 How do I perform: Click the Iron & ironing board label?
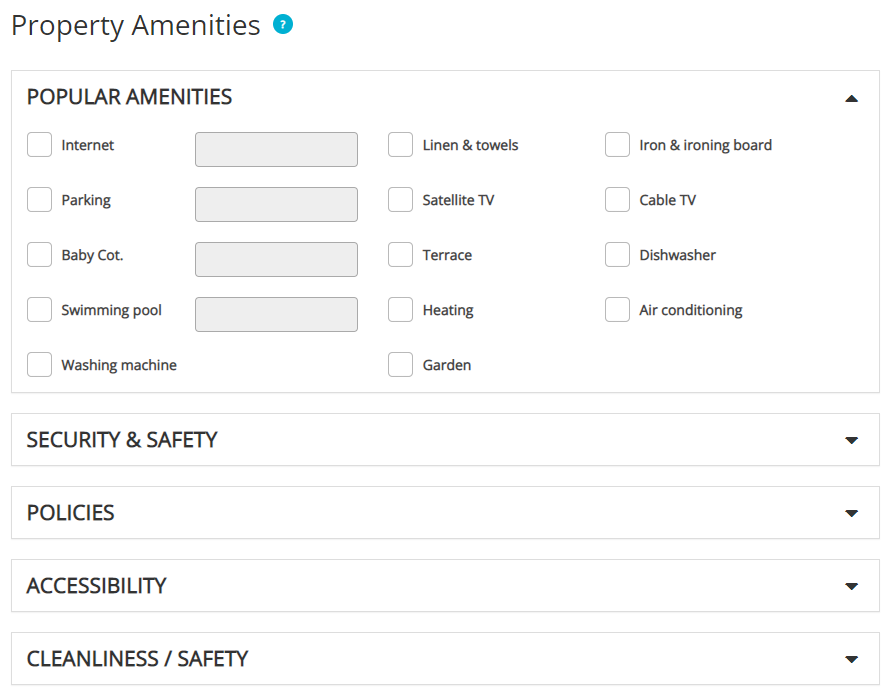point(705,145)
